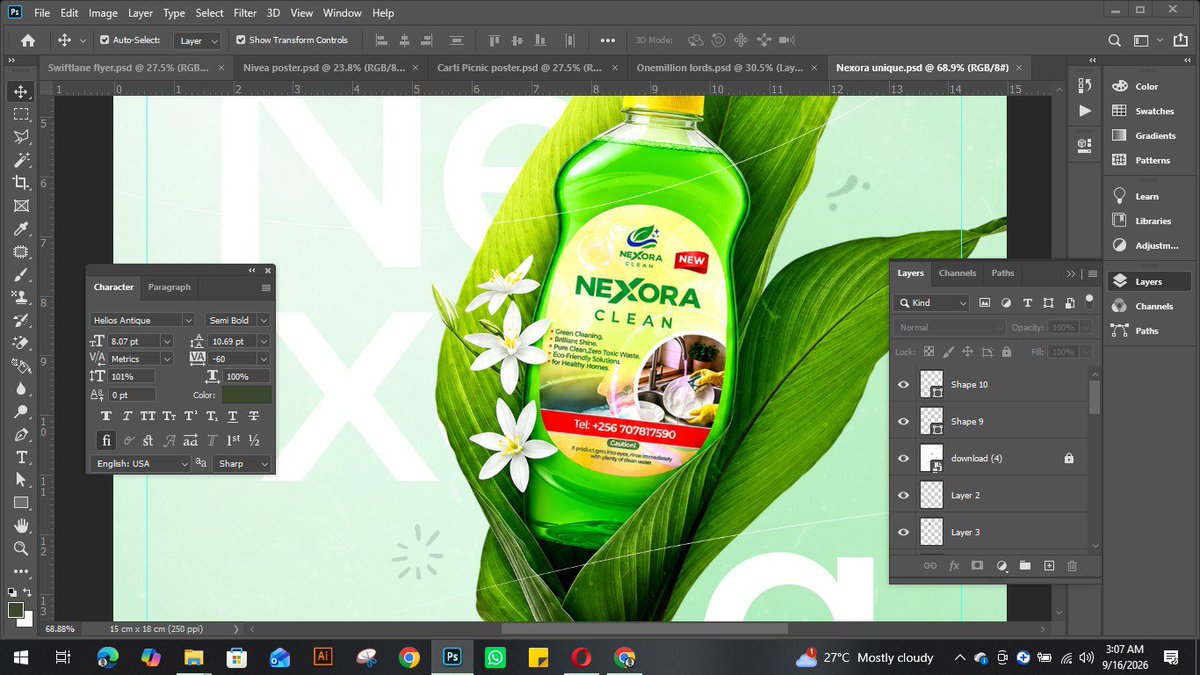Toggle Underline in Character panel

[x=233, y=416]
